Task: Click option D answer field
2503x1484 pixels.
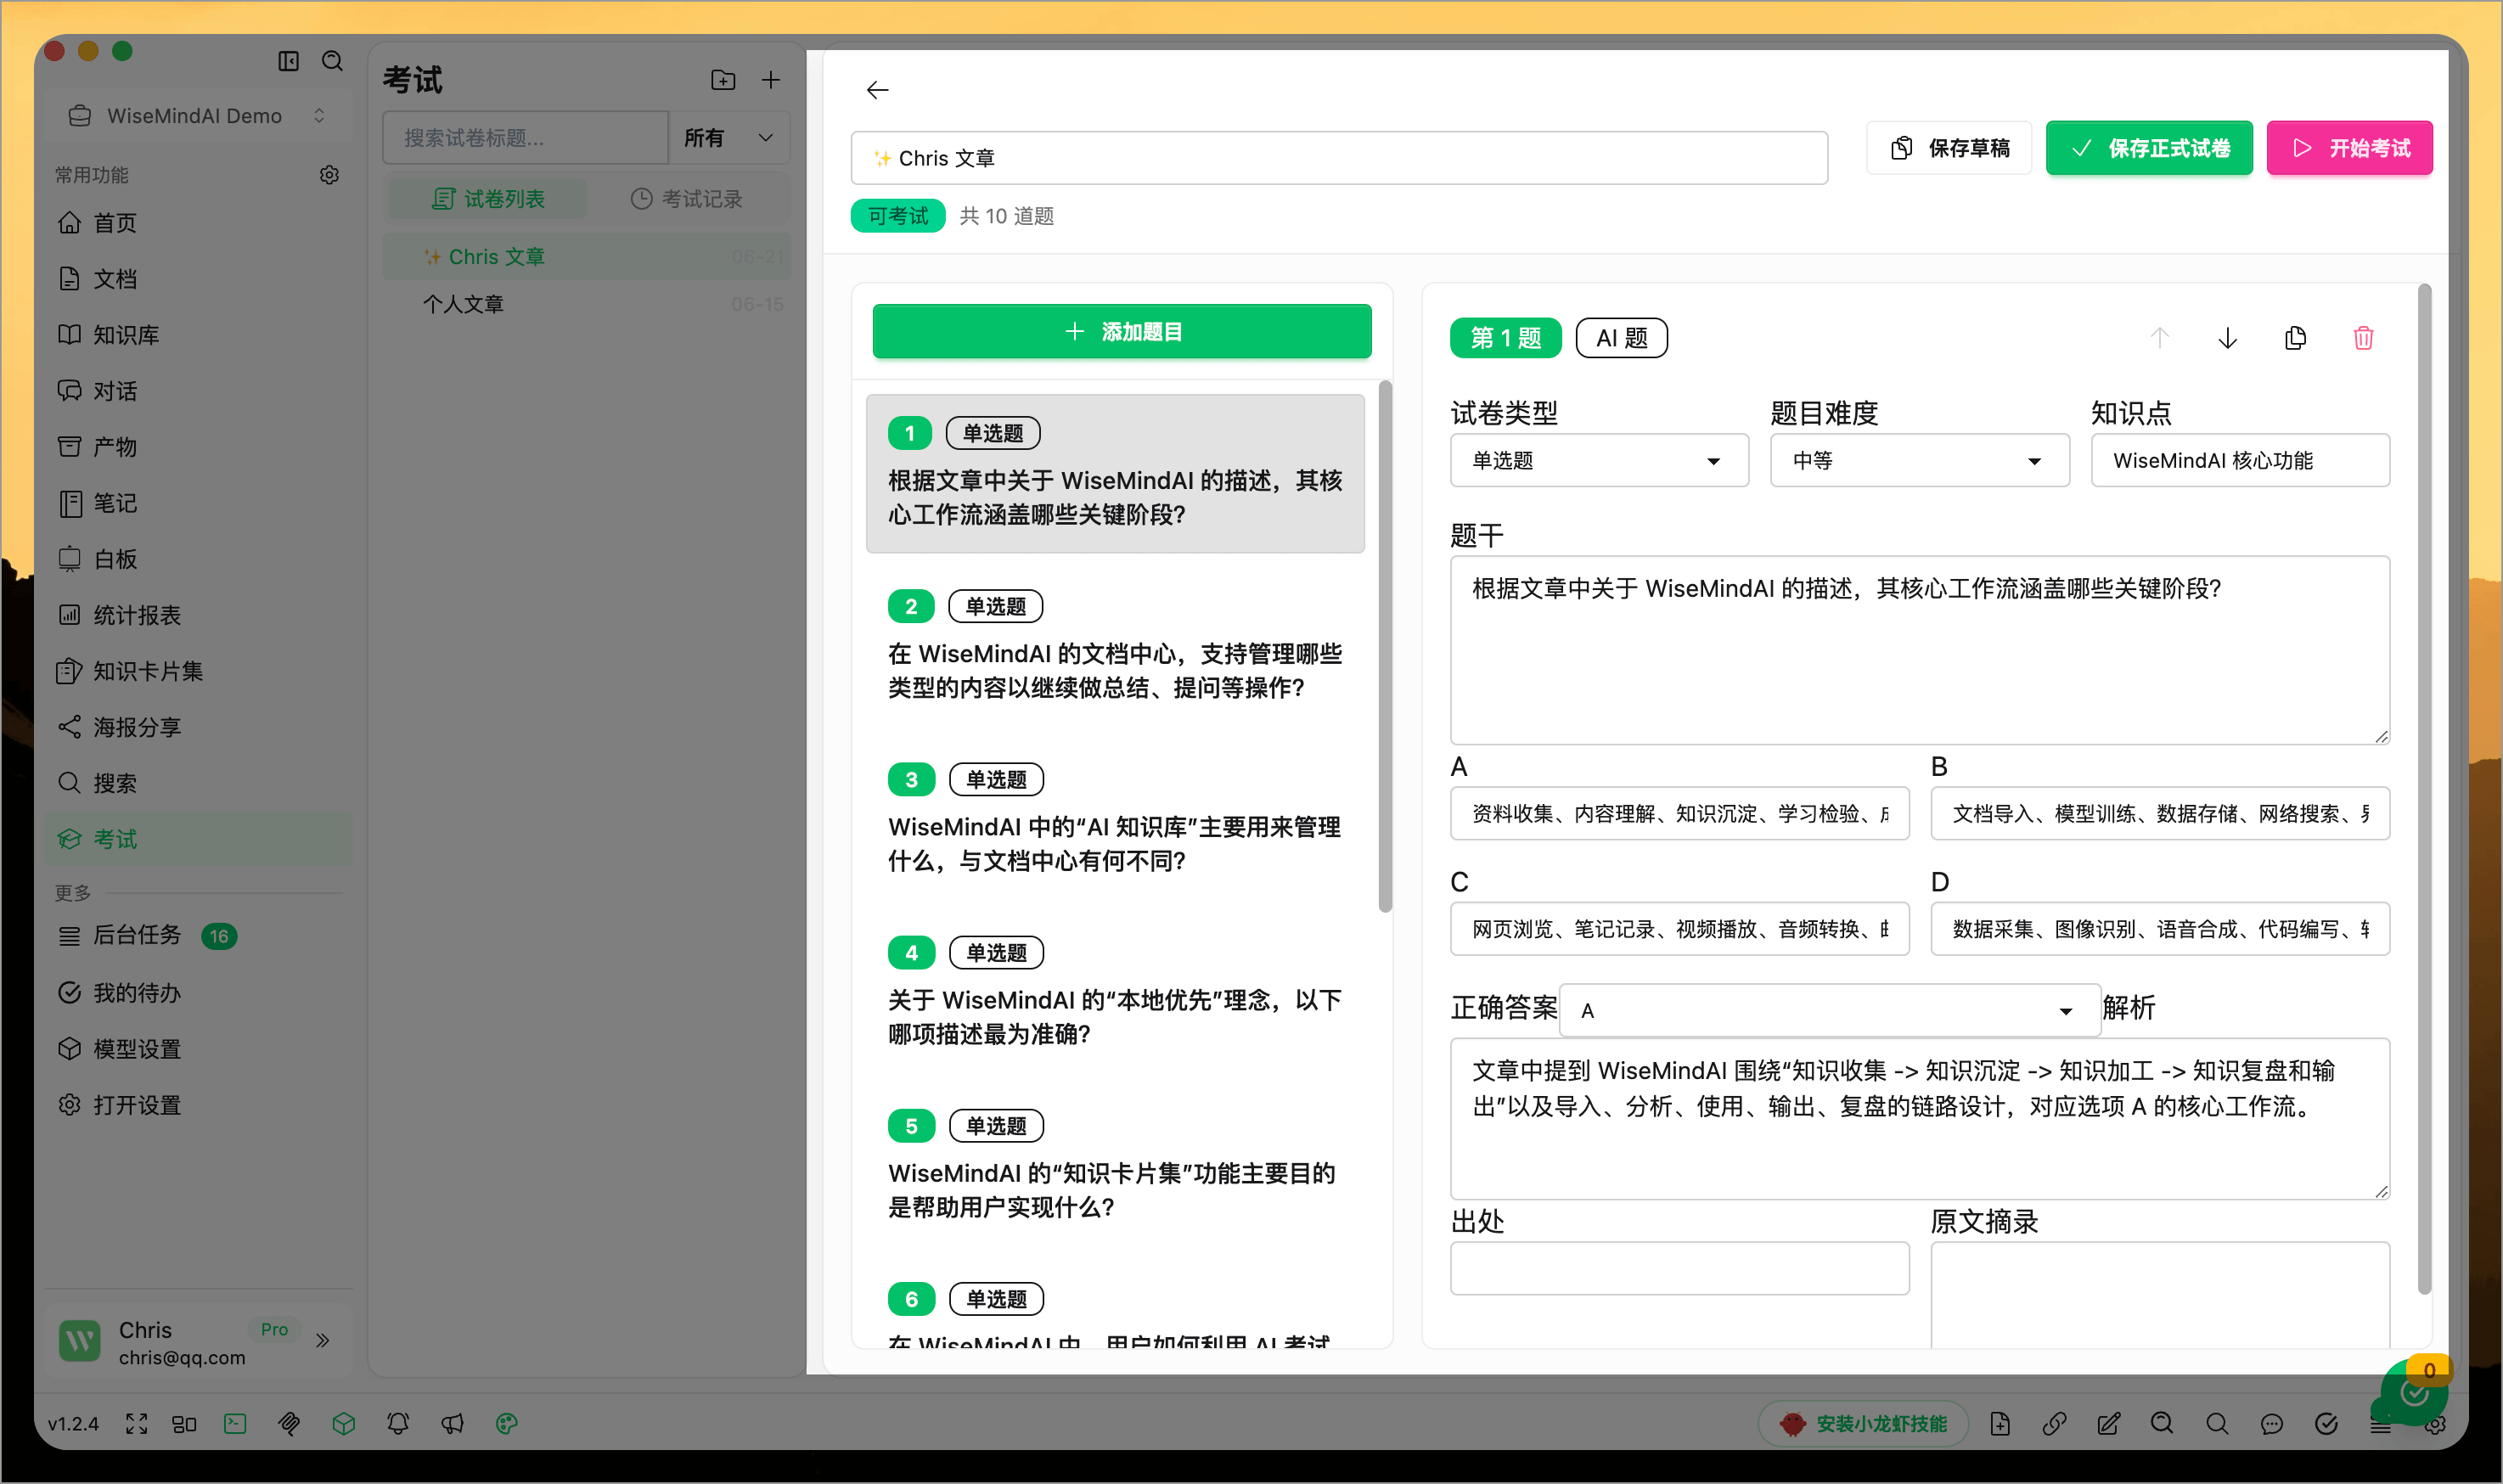Action: [2160, 929]
